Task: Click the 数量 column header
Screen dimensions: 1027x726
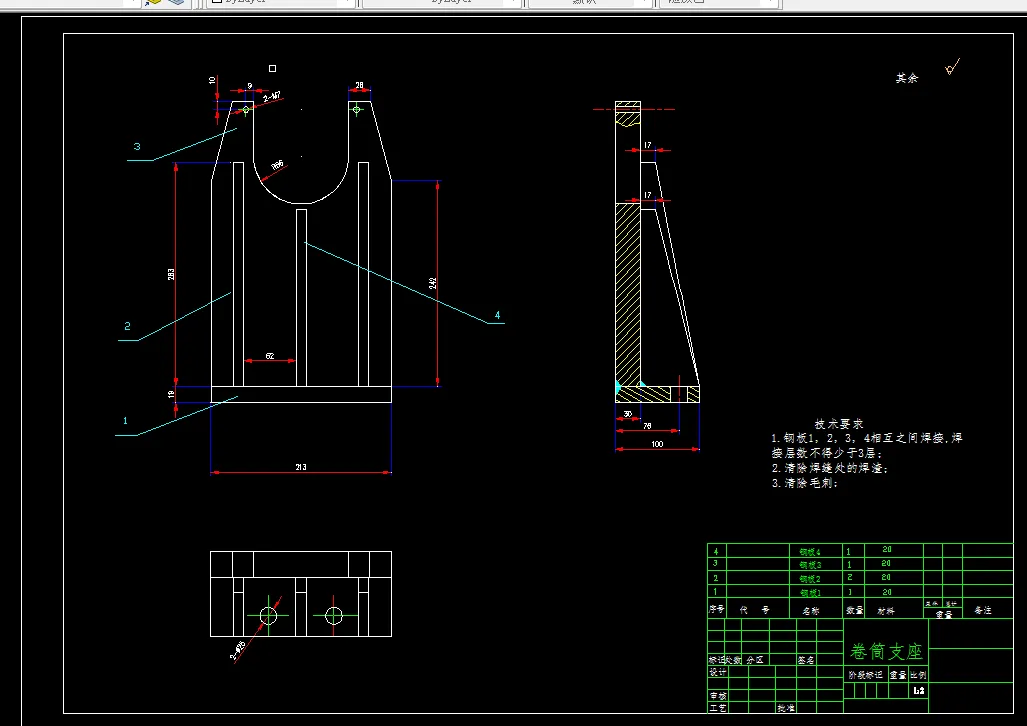Action: 855,610
